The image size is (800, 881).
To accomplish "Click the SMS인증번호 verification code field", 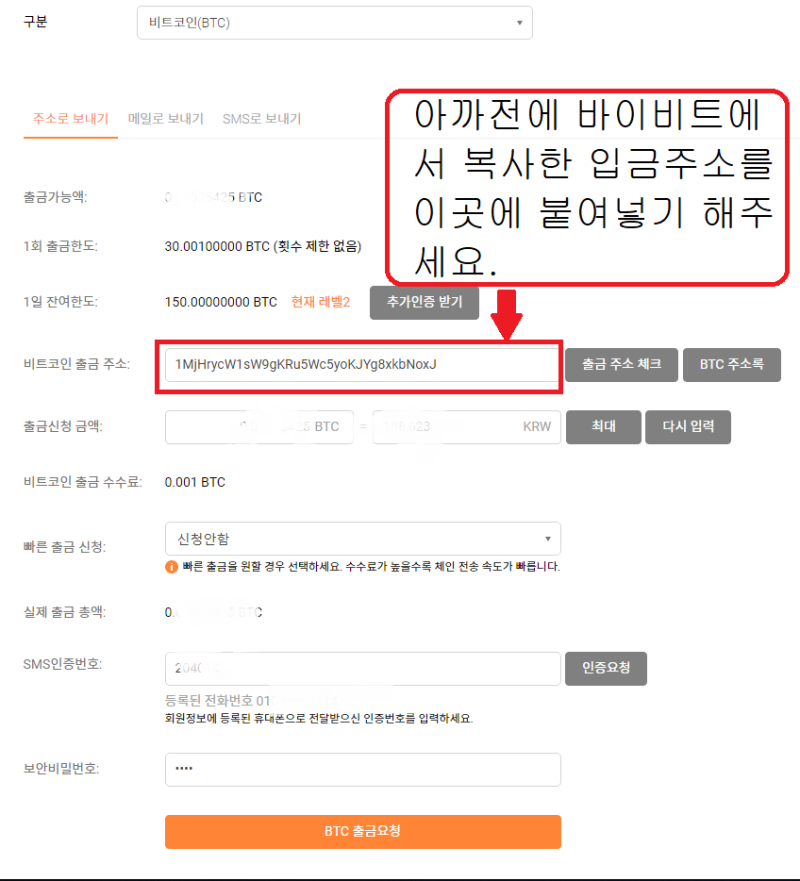I will tap(362, 668).
